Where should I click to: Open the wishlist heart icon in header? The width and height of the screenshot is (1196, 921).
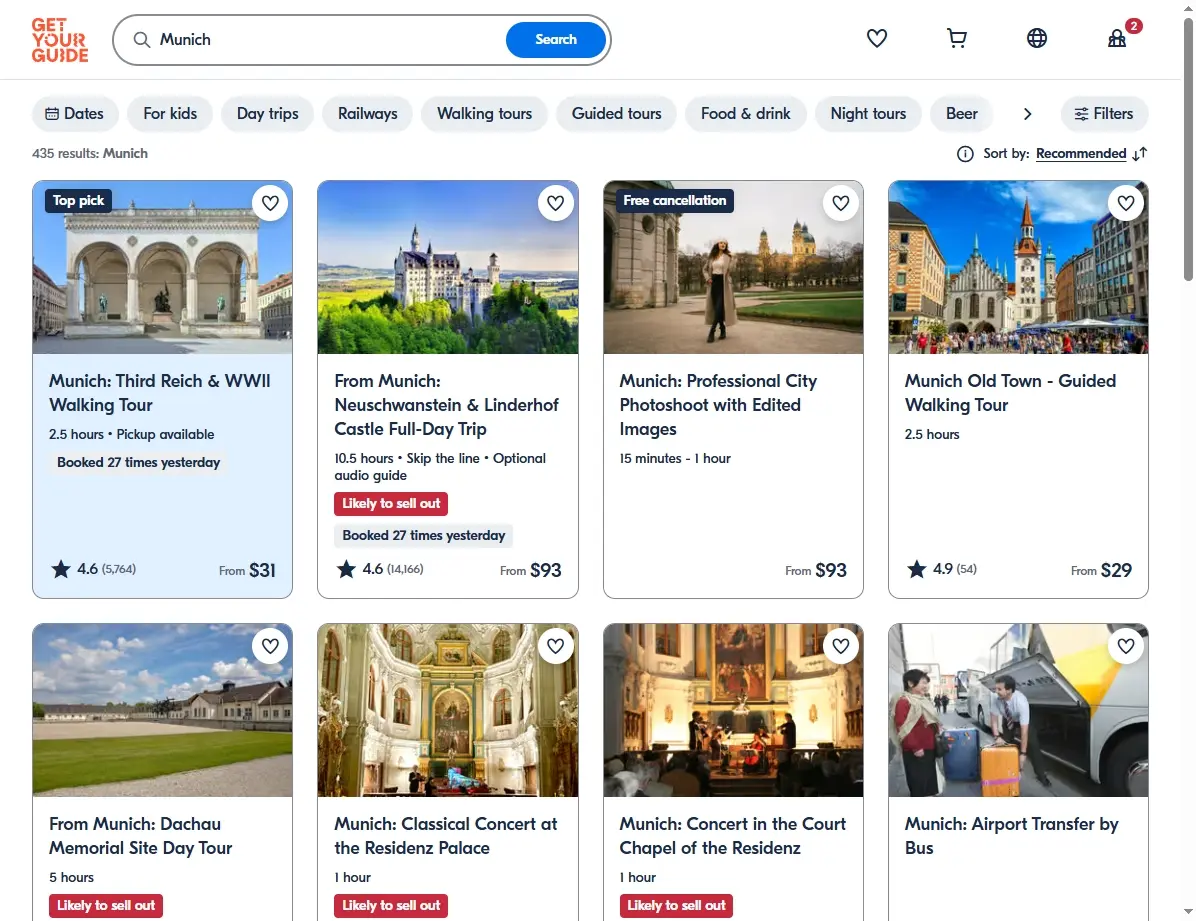(876, 38)
